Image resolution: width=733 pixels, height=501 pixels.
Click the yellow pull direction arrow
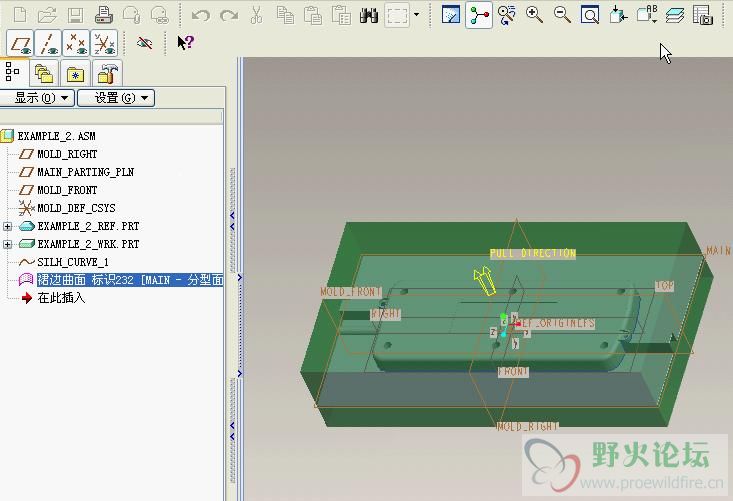point(484,281)
